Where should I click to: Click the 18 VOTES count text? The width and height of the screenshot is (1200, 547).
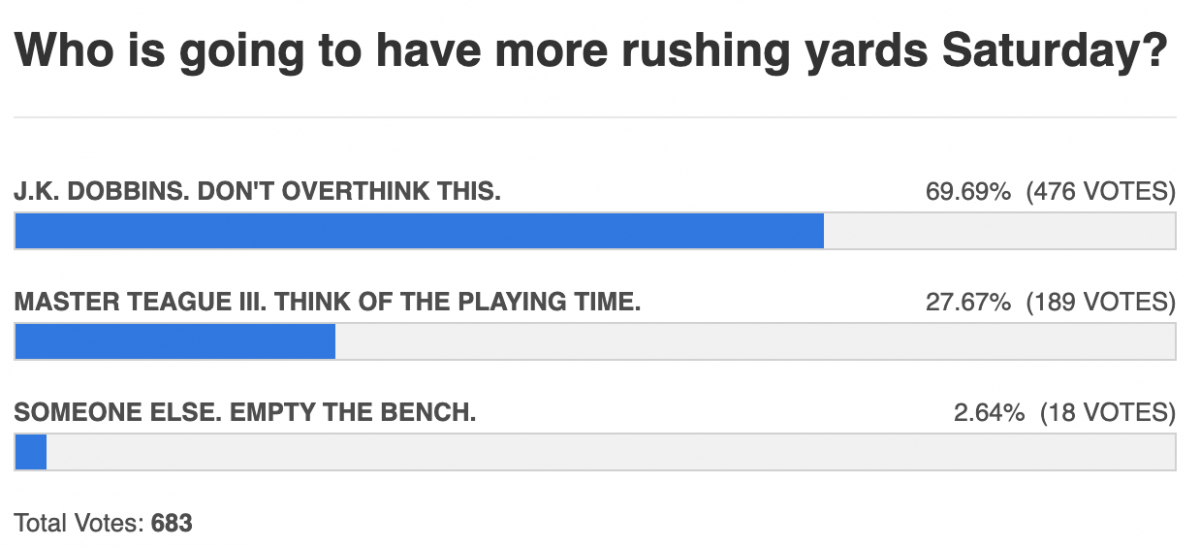pyautogui.click(x=1107, y=412)
